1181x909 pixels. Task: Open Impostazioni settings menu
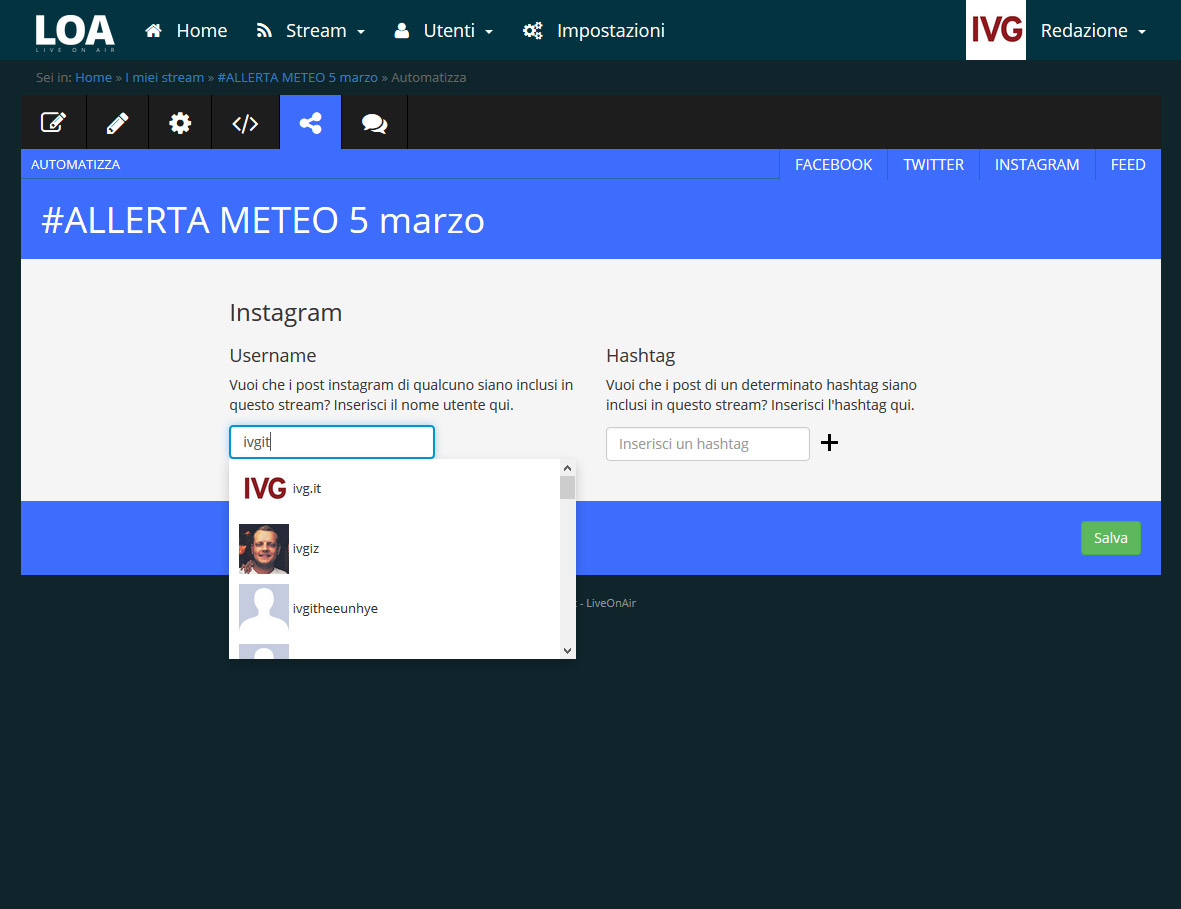(x=594, y=31)
